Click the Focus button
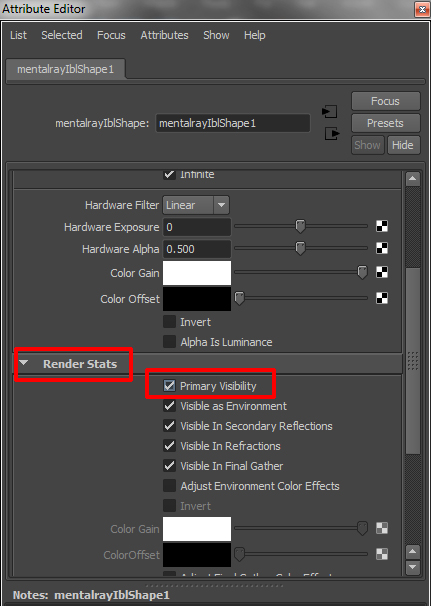The image size is (431, 606). coord(385,101)
